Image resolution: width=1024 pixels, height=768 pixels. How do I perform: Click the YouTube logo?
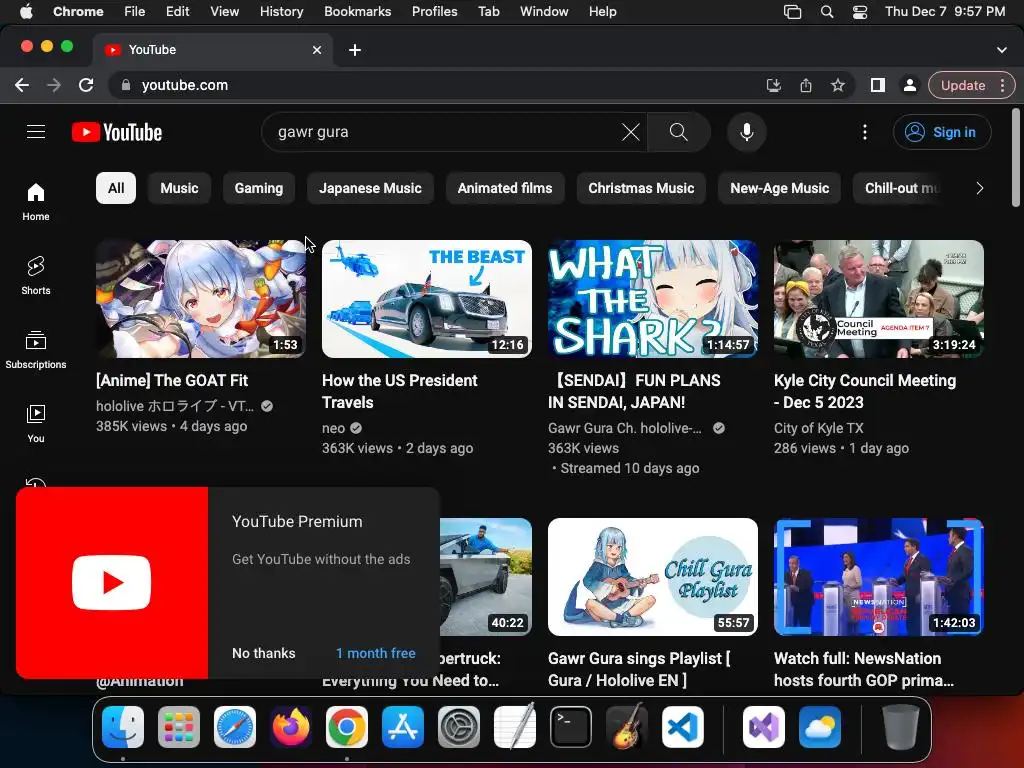pos(117,132)
